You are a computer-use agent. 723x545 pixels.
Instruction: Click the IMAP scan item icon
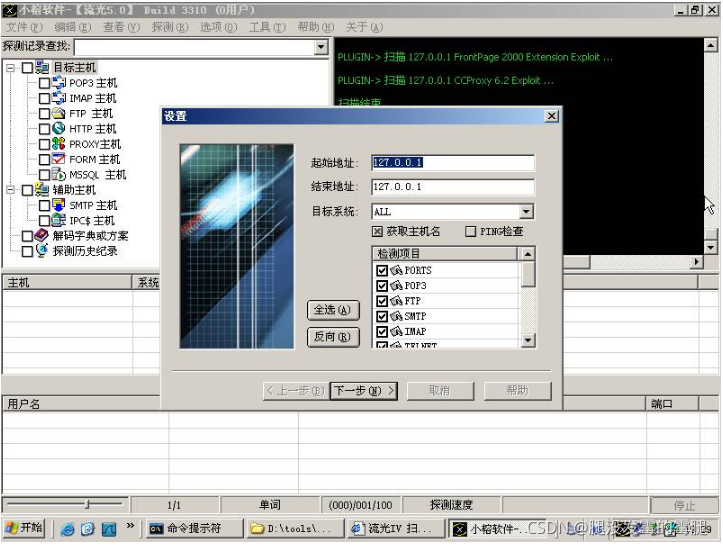tap(396, 332)
